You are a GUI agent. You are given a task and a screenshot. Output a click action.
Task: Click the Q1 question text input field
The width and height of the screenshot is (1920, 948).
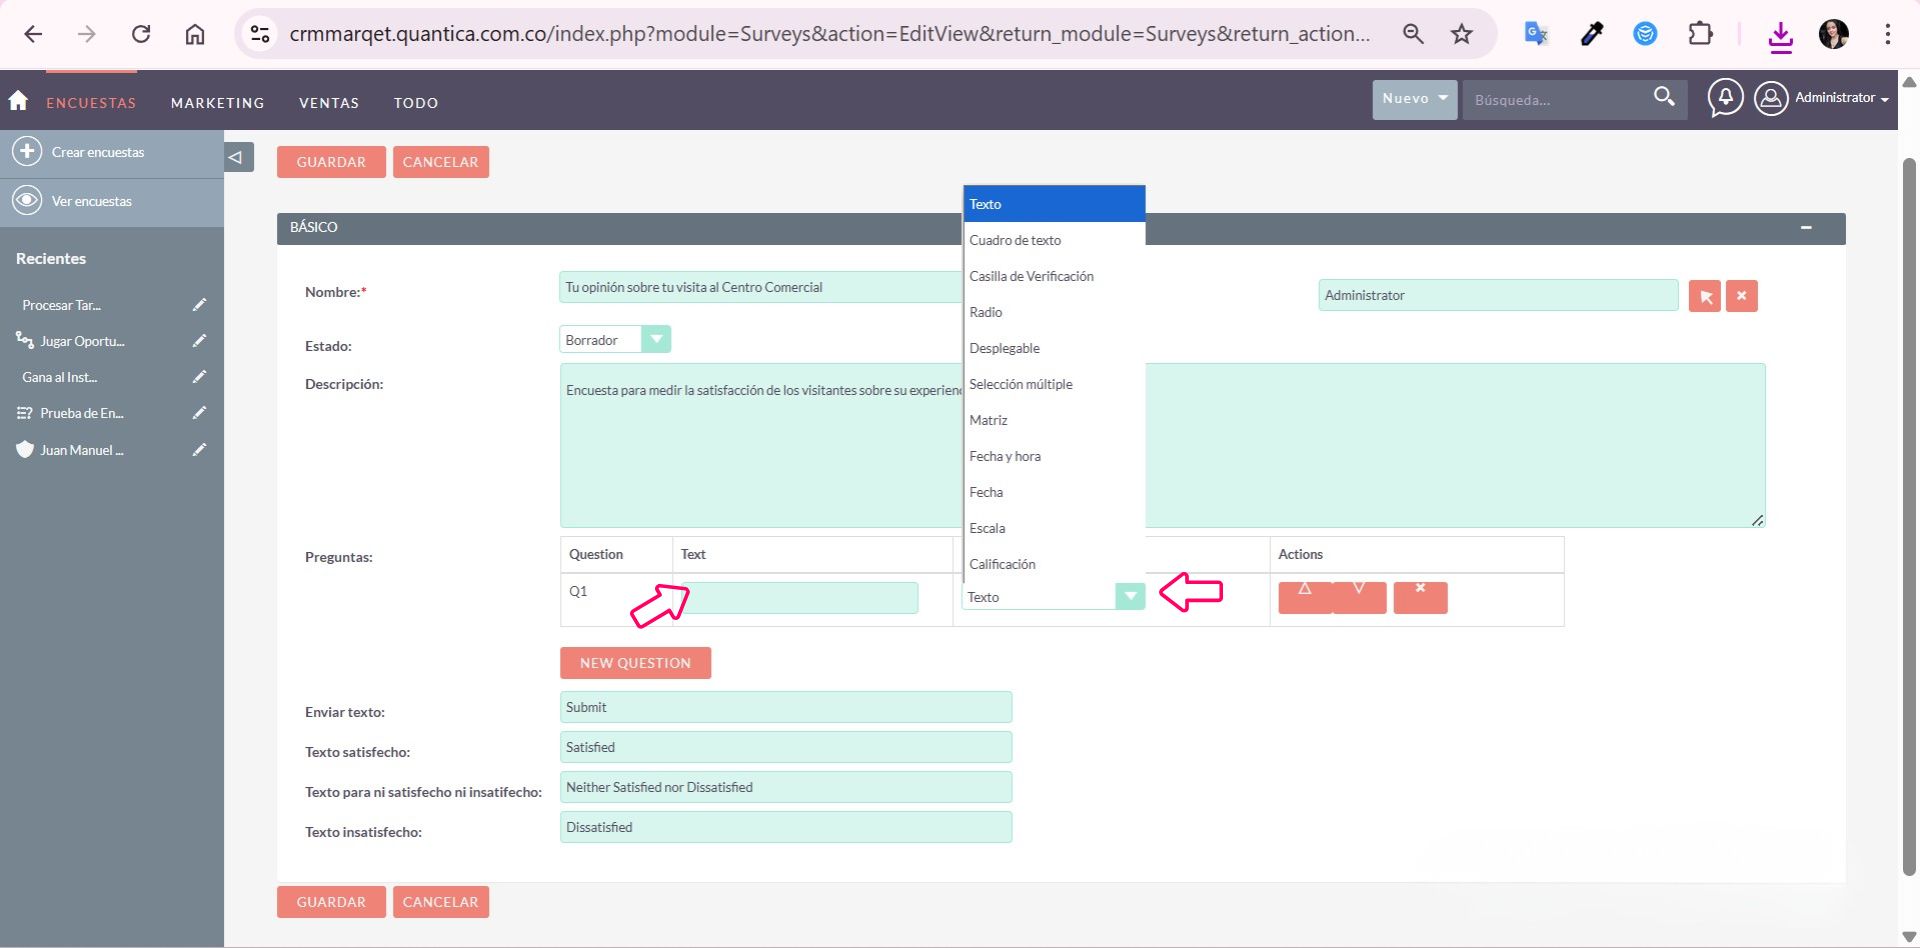pyautogui.click(x=802, y=598)
